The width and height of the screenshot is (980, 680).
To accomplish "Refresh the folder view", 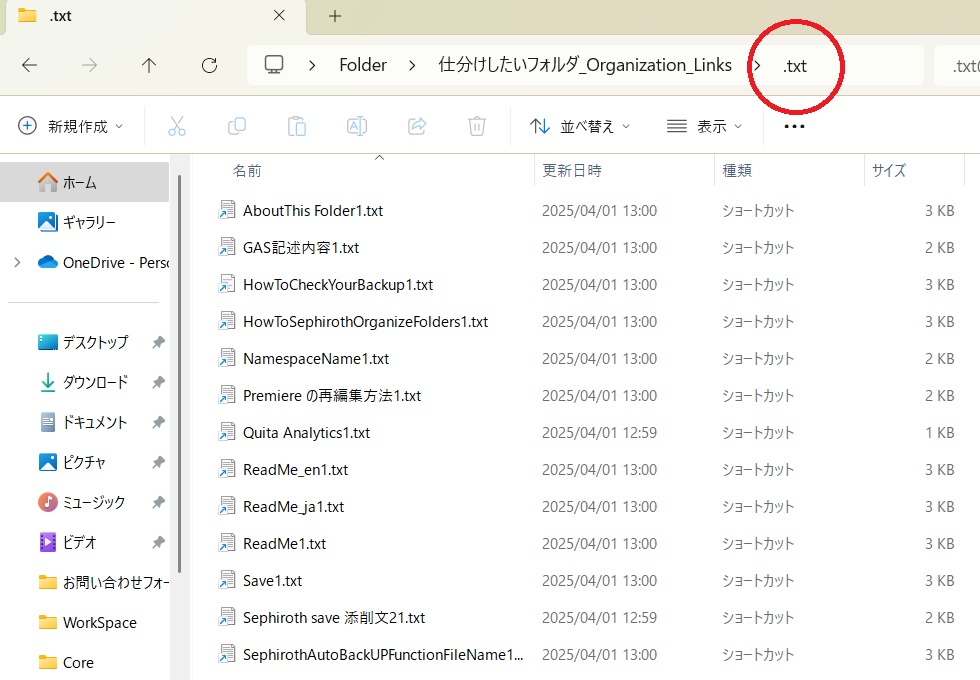I will pos(209,65).
